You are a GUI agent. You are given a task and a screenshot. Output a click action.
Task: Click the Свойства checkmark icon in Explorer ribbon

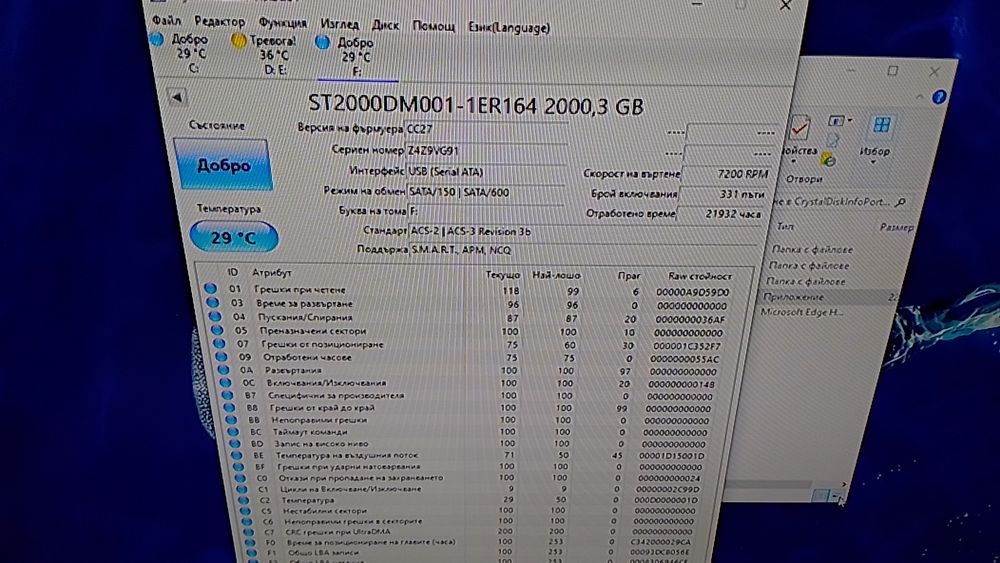point(798,128)
